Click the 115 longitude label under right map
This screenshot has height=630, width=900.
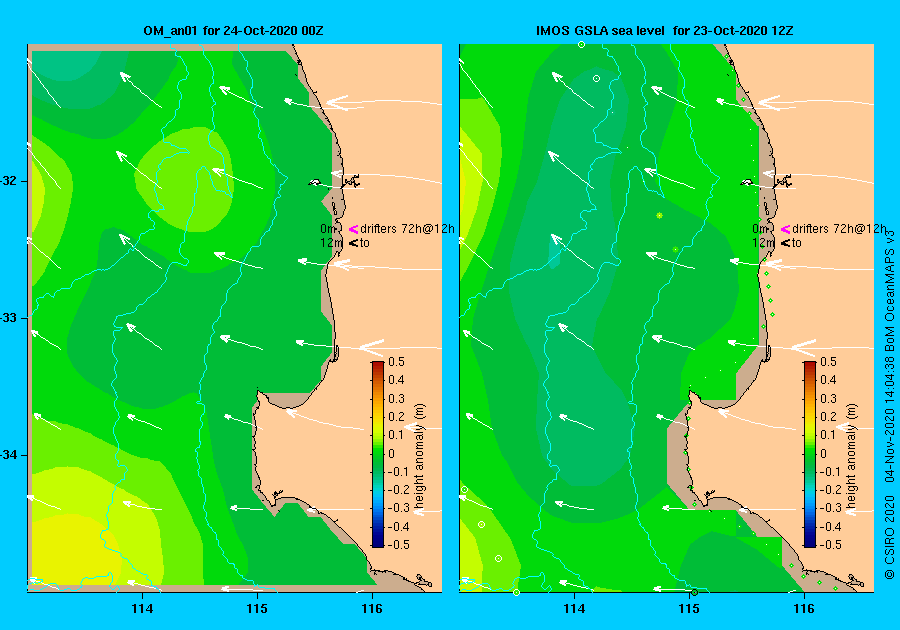tap(689, 609)
